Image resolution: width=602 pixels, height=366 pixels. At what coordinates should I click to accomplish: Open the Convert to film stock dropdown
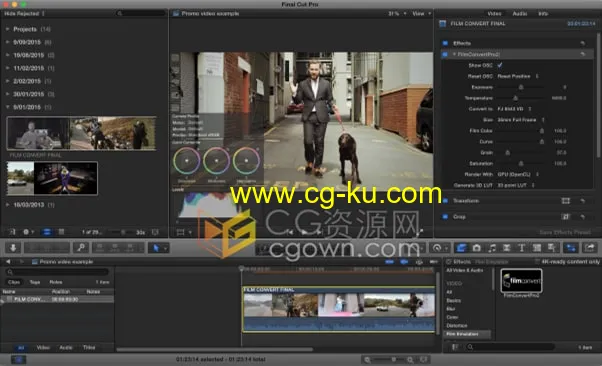514,109
